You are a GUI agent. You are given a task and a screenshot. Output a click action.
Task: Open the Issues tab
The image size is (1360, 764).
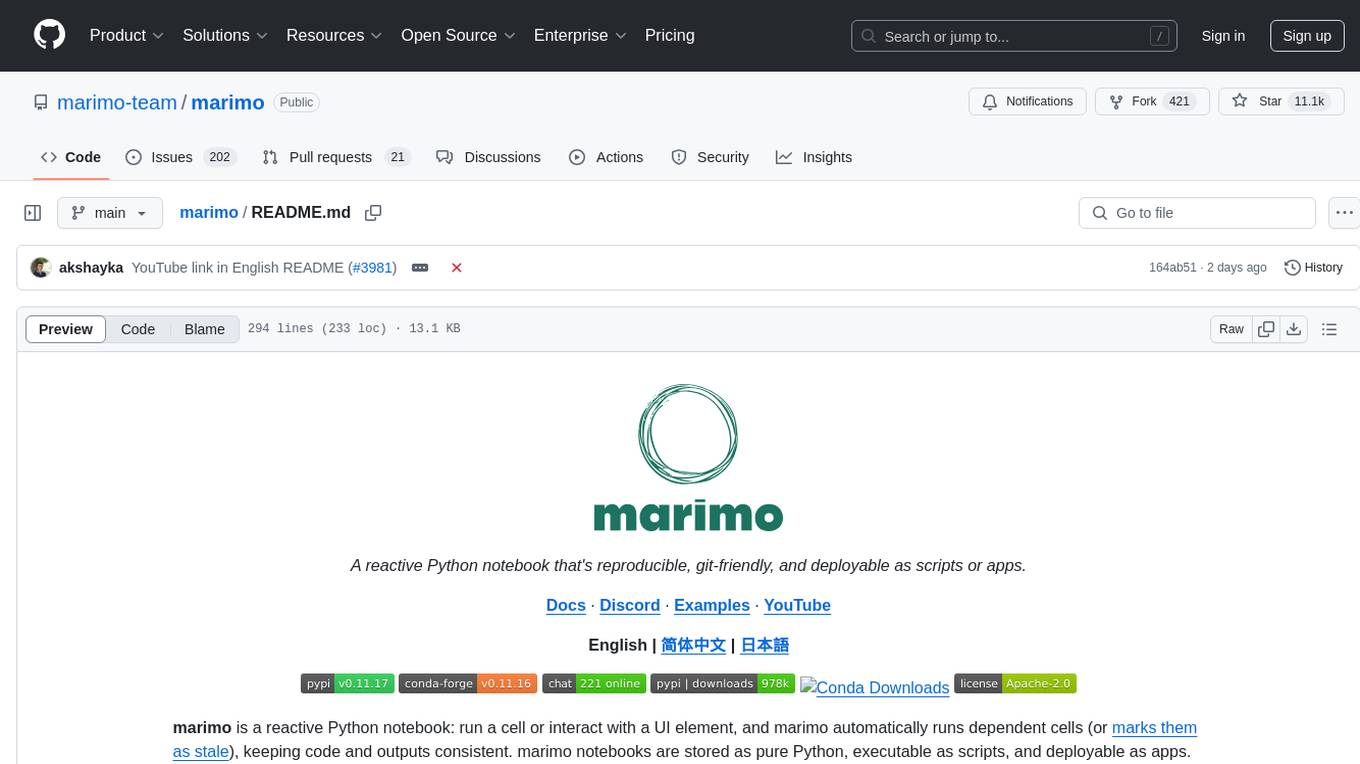[x=180, y=157]
